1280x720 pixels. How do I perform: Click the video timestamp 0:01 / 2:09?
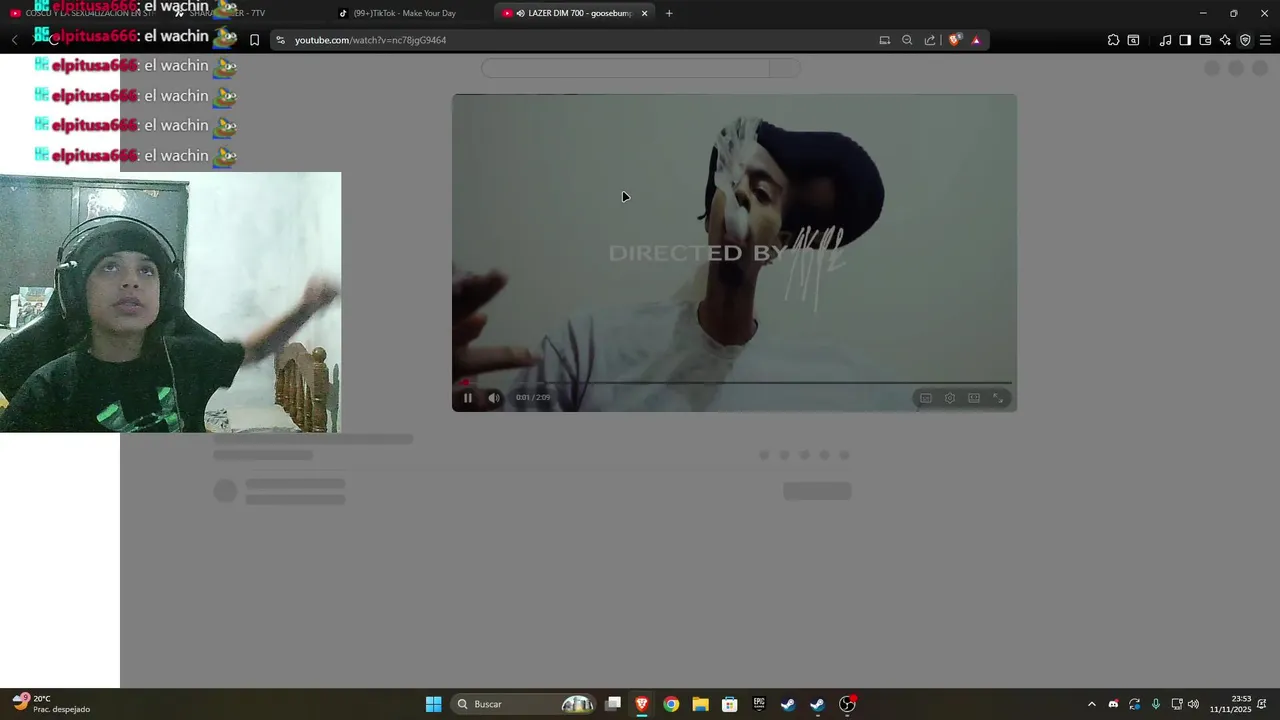[533, 398]
